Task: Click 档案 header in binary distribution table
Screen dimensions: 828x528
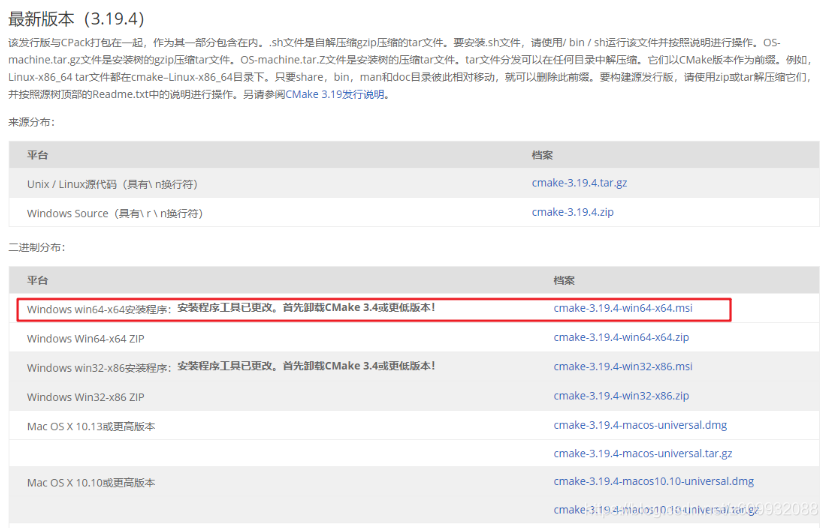Action: [564, 280]
